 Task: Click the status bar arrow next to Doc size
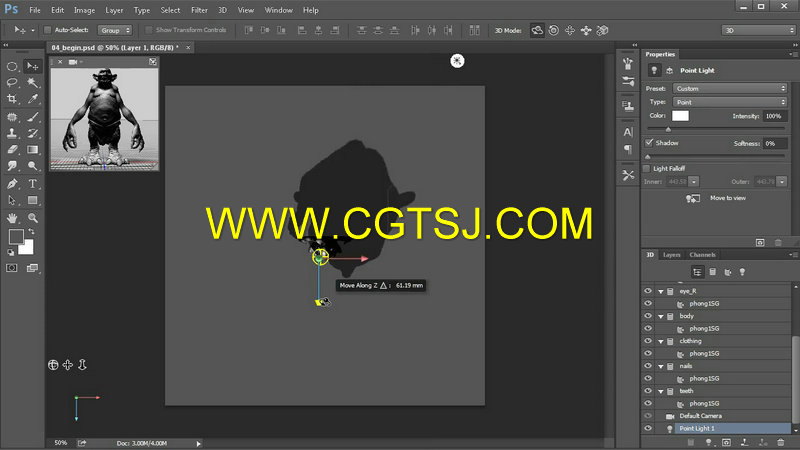pyautogui.click(x=198, y=443)
